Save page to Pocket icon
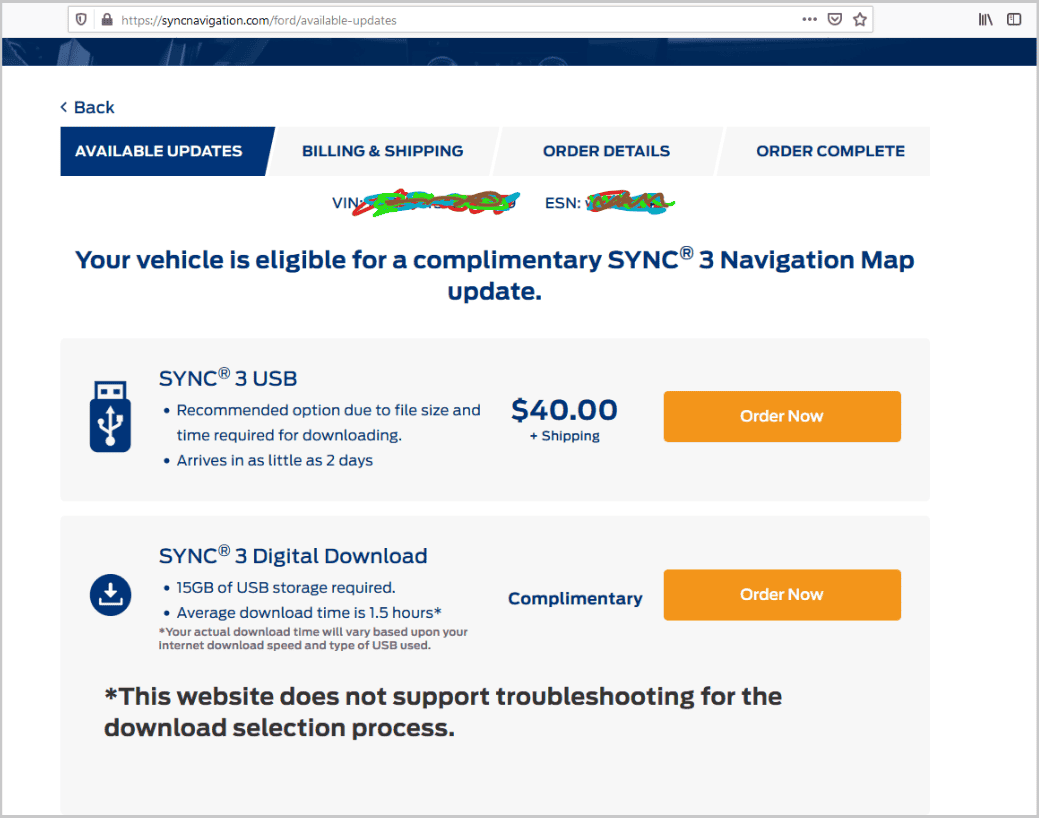Screen dimensions: 1039x818 [x=834, y=19]
